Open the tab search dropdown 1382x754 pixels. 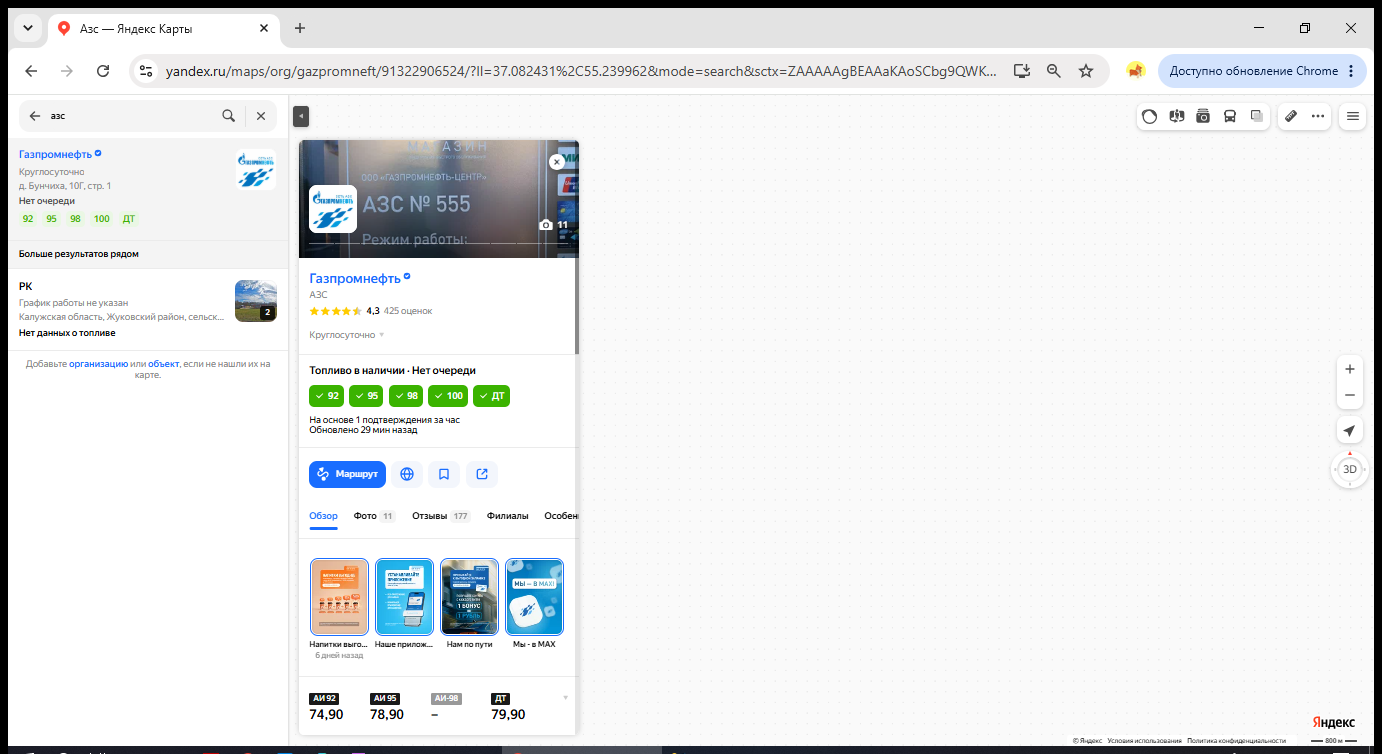pos(28,28)
